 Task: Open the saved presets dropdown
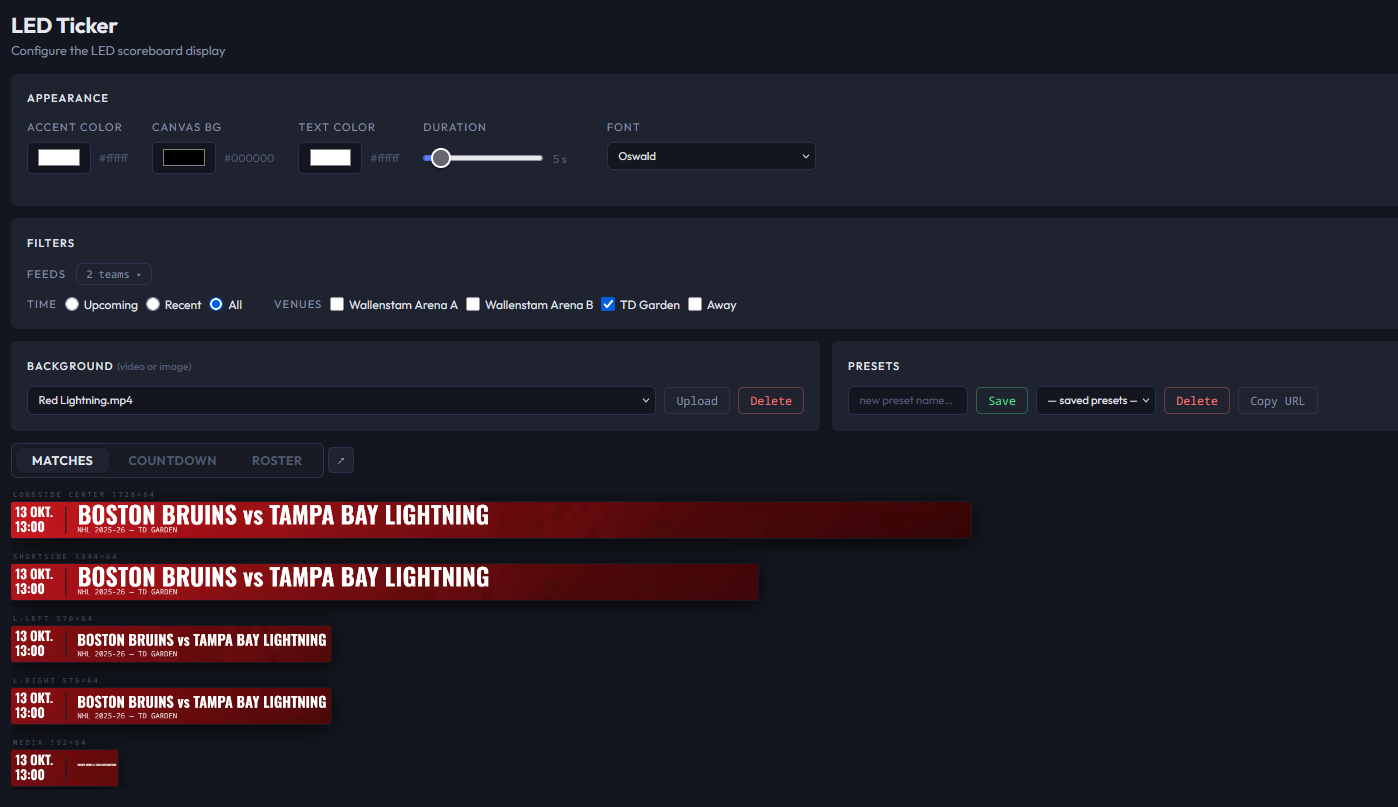point(1096,400)
